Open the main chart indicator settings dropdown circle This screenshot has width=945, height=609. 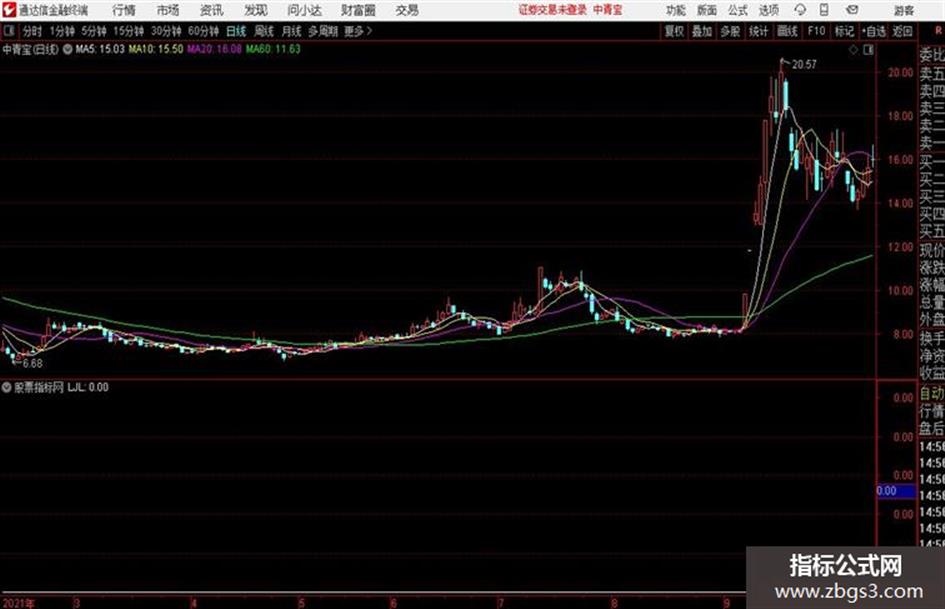pyautogui.click(x=68, y=49)
